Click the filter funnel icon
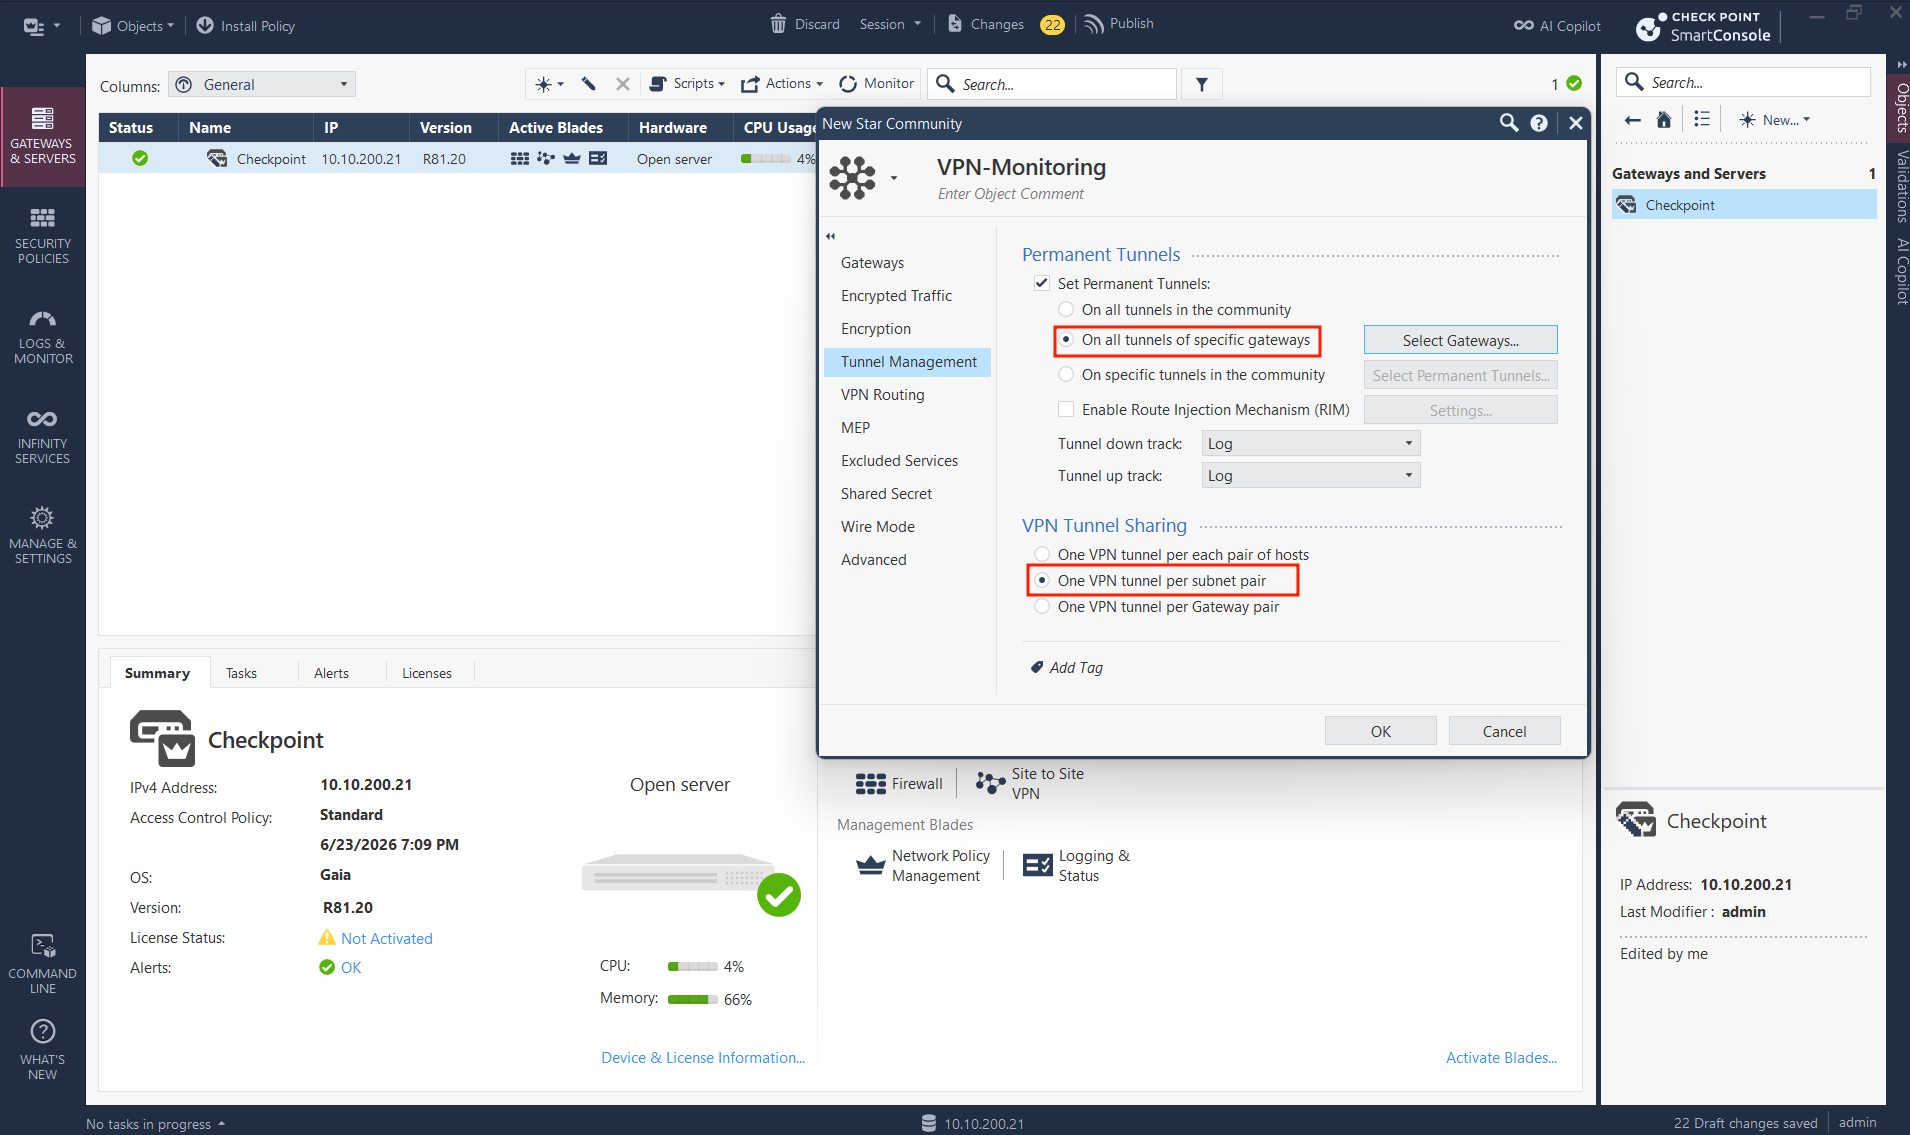Viewport: 1910px width, 1135px height. point(1202,85)
